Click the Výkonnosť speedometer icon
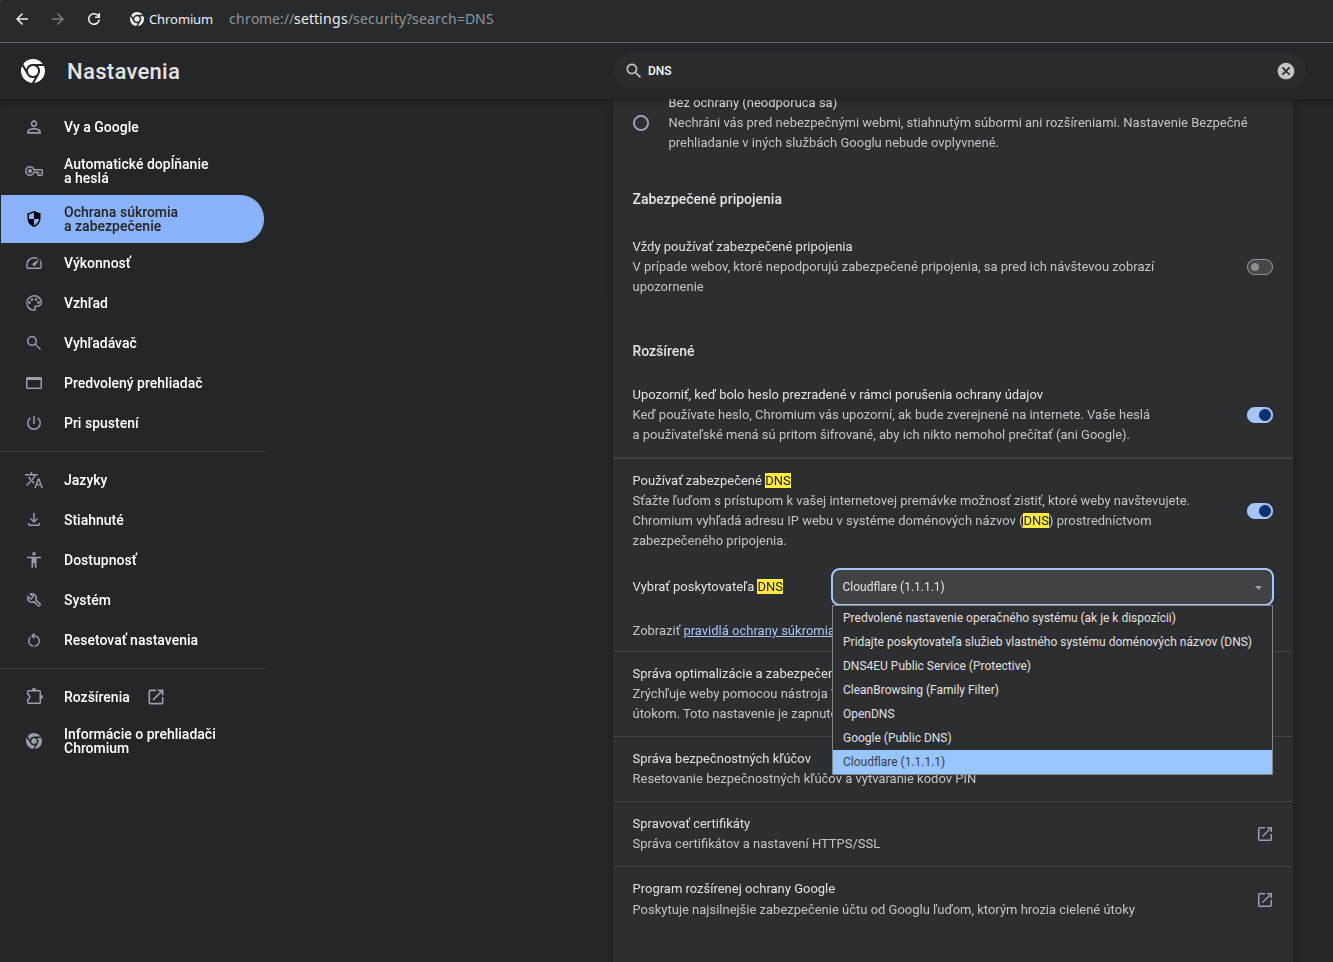This screenshot has height=962, width=1333. [34, 263]
